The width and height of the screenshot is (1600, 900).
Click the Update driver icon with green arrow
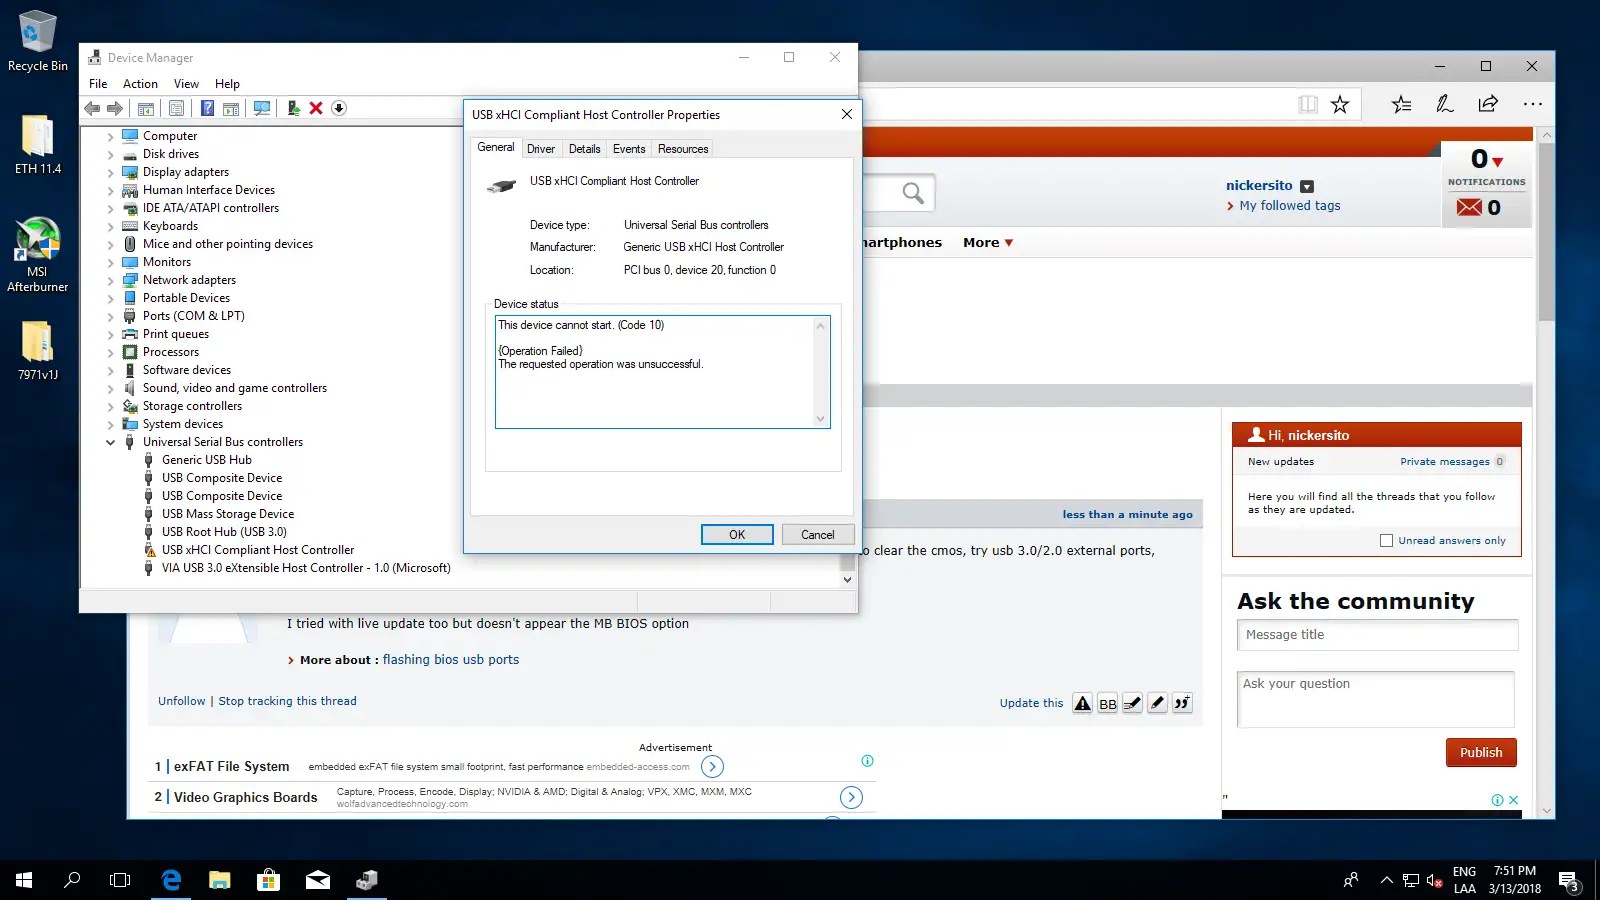[x=293, y=108]
